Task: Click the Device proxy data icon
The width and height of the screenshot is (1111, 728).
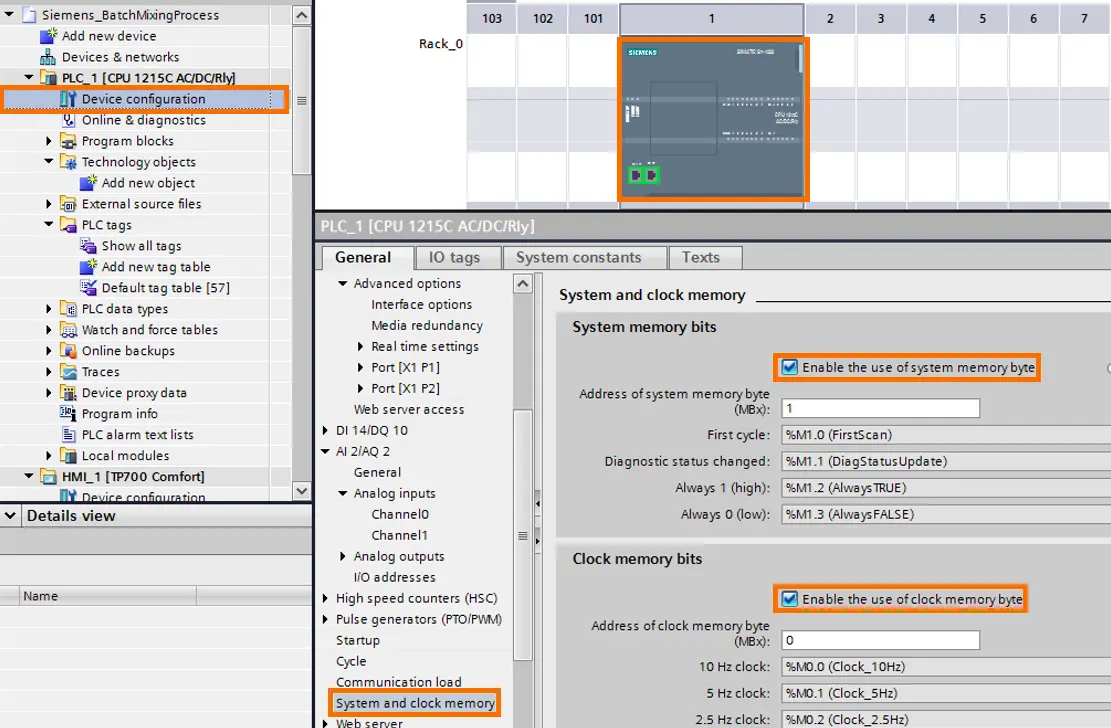Action: coord(68,393)
